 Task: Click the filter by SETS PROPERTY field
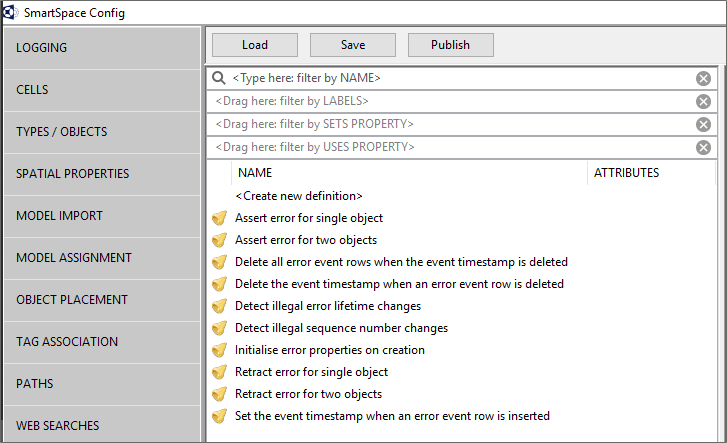point(461,124)
